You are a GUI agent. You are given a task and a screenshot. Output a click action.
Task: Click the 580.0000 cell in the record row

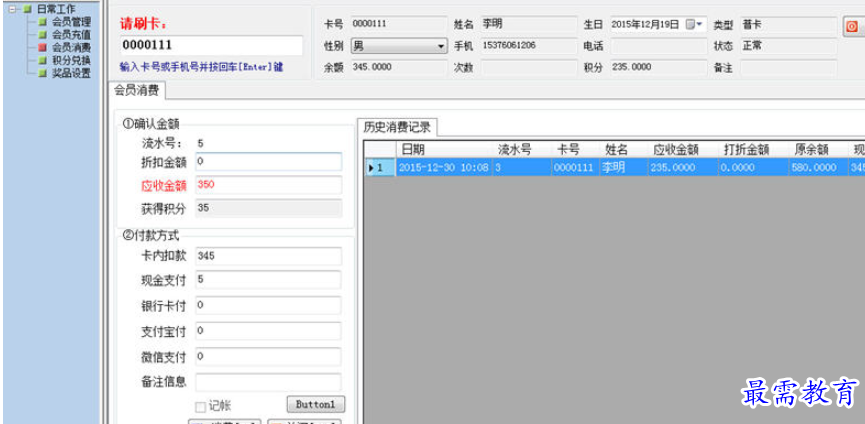coord(819,168)
